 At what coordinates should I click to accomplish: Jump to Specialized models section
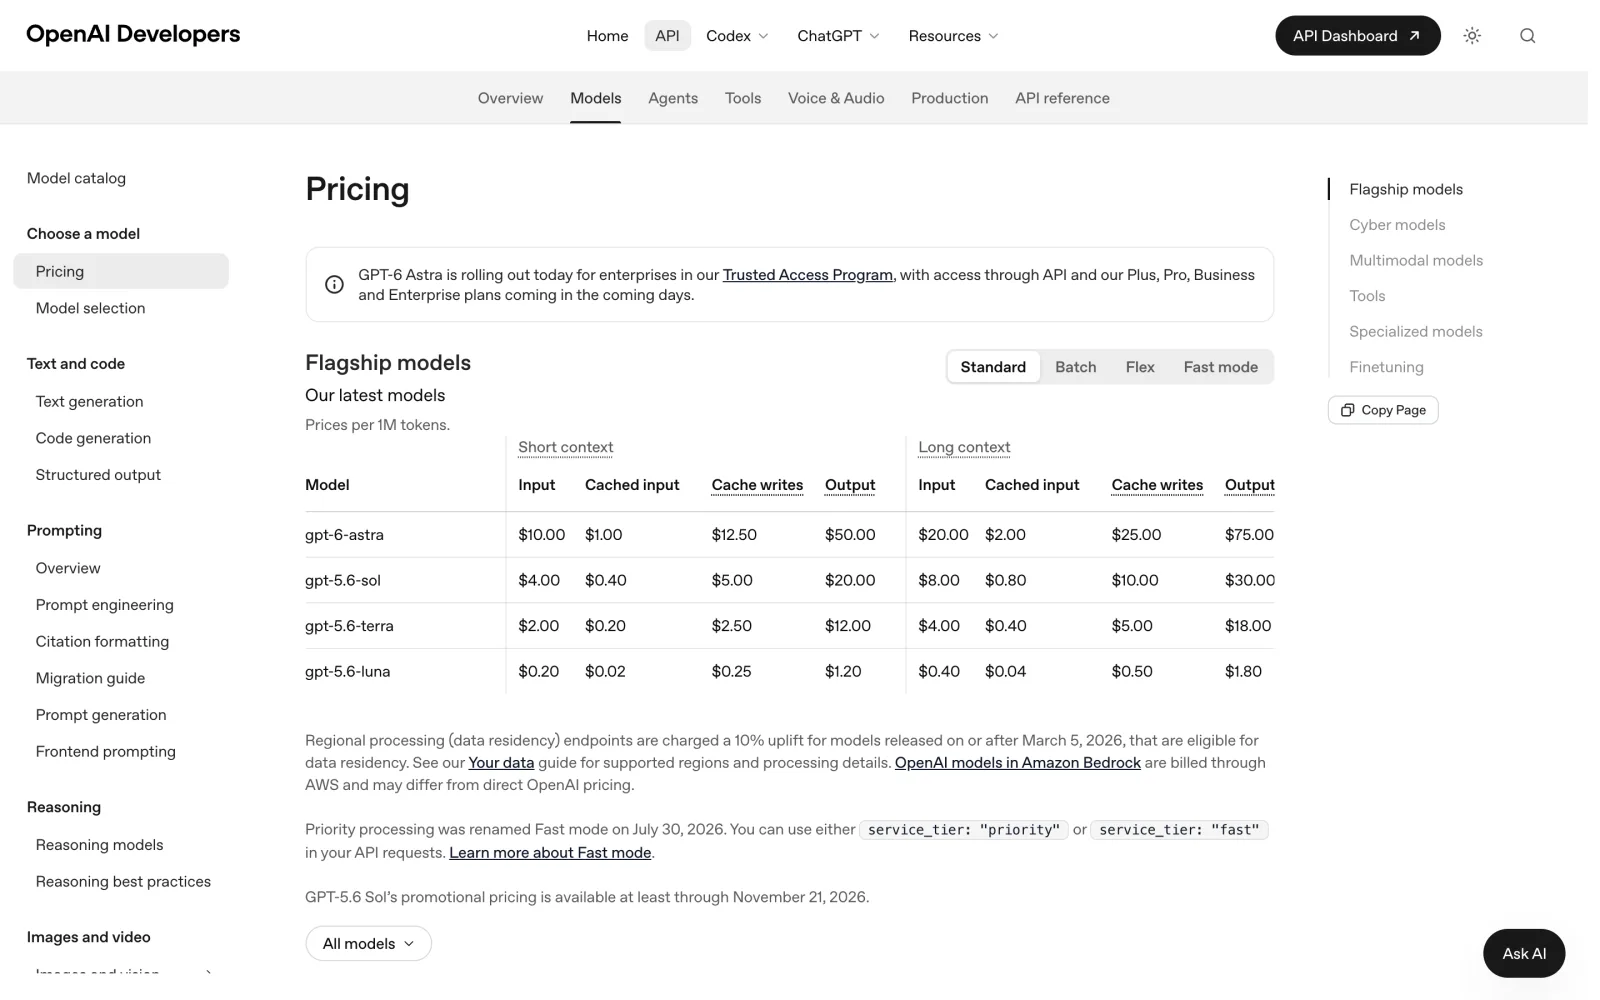click(x=1415, y=332)
